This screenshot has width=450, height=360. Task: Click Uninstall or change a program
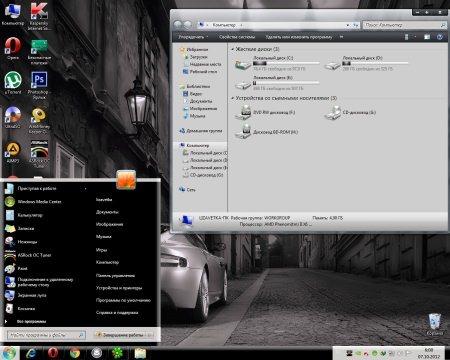[x=299, y=37]
